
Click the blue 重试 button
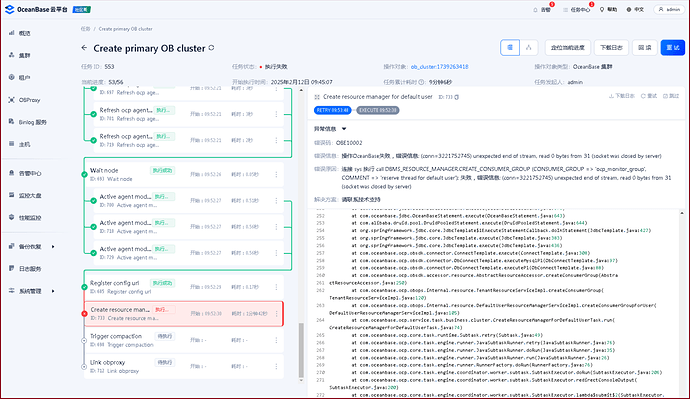(x=672, y=48)
